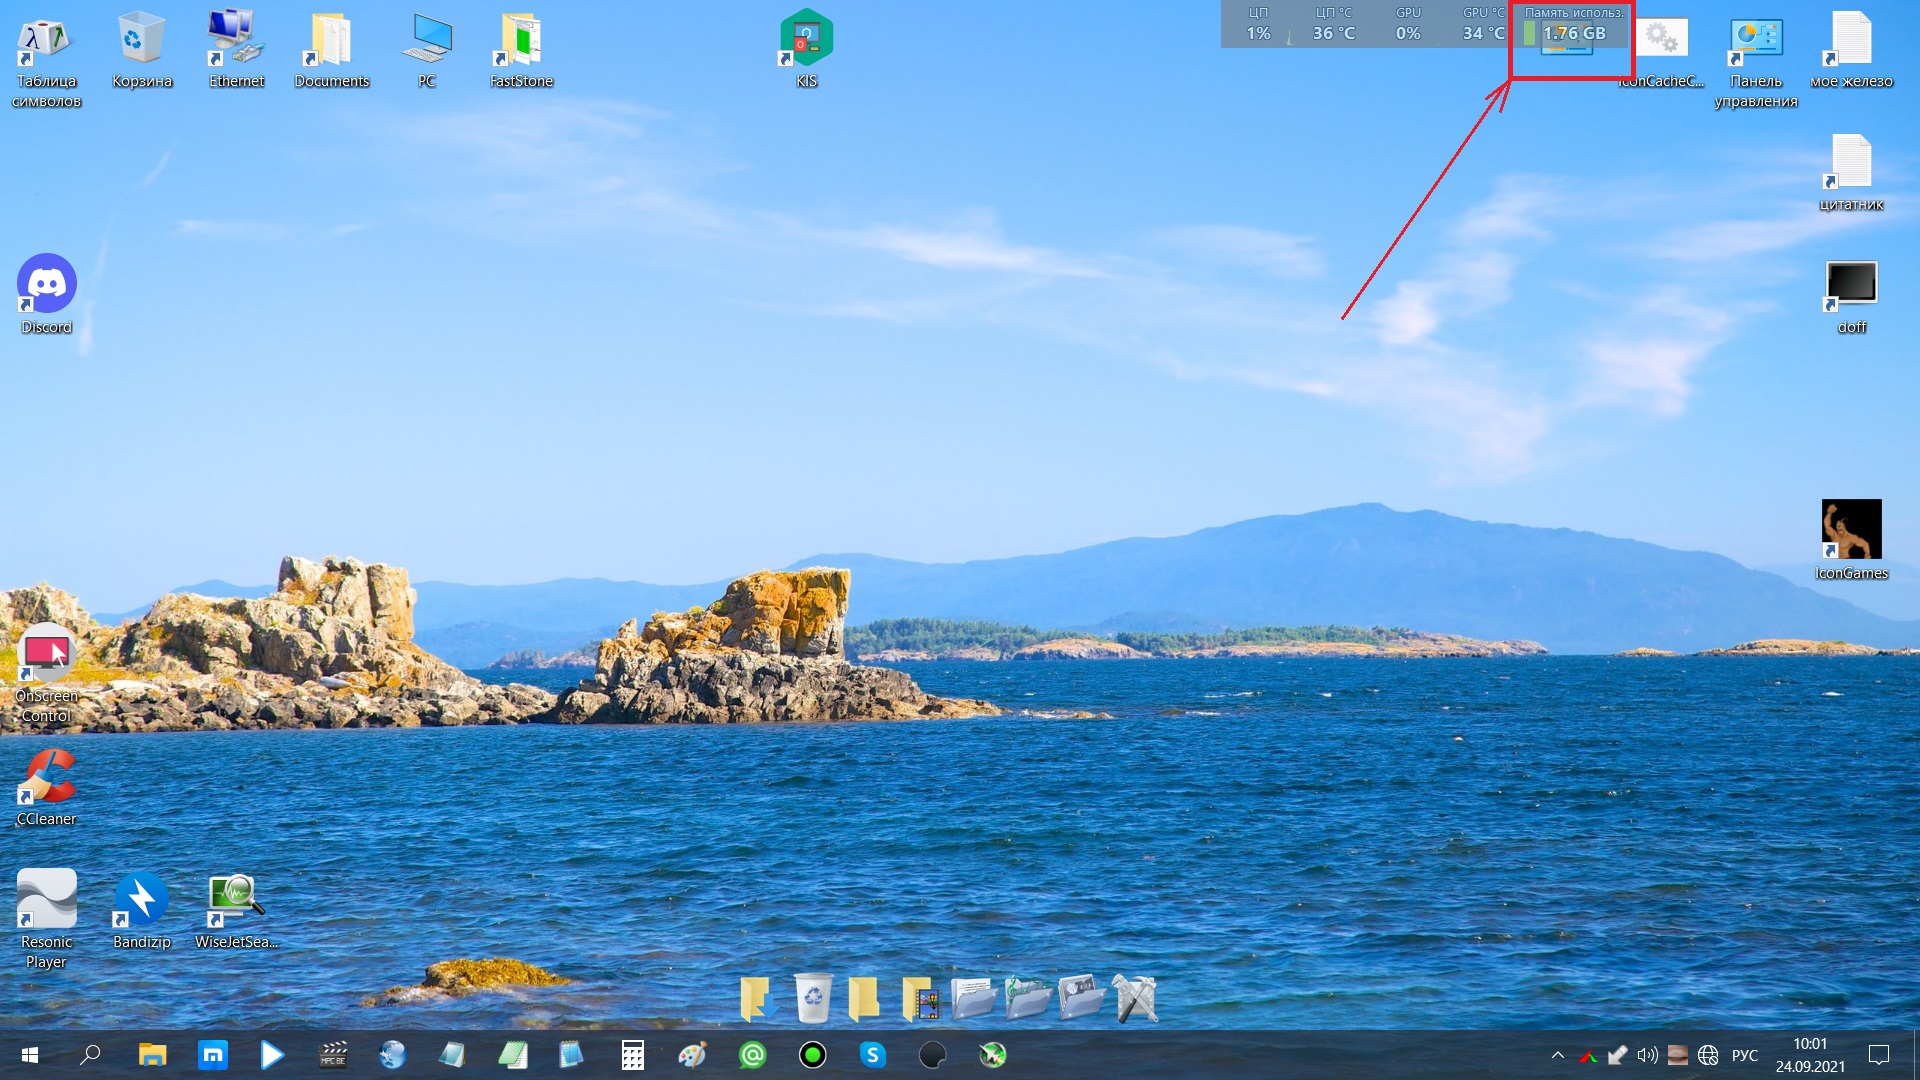
Task: Launch OnScreen Control shortcut
Action: 46,654
